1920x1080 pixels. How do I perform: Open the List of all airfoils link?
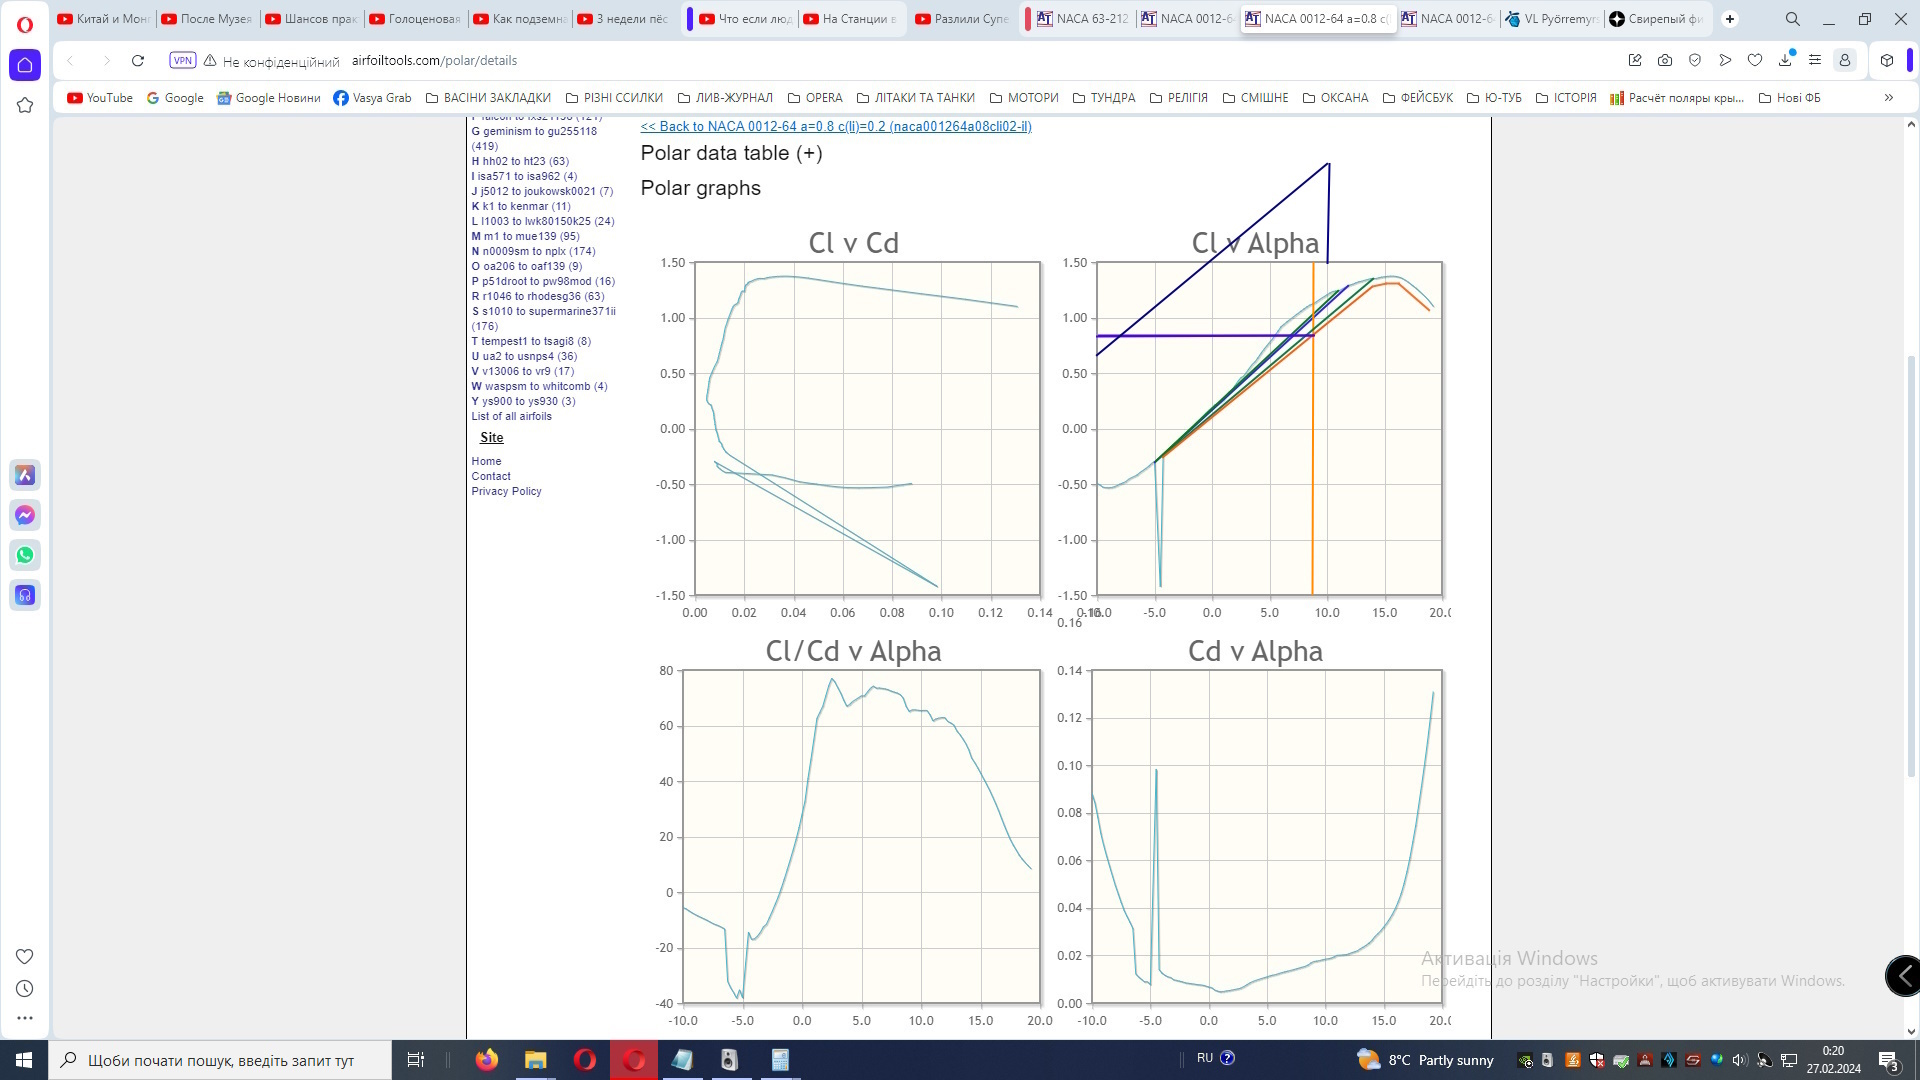[x=511, y=417]
